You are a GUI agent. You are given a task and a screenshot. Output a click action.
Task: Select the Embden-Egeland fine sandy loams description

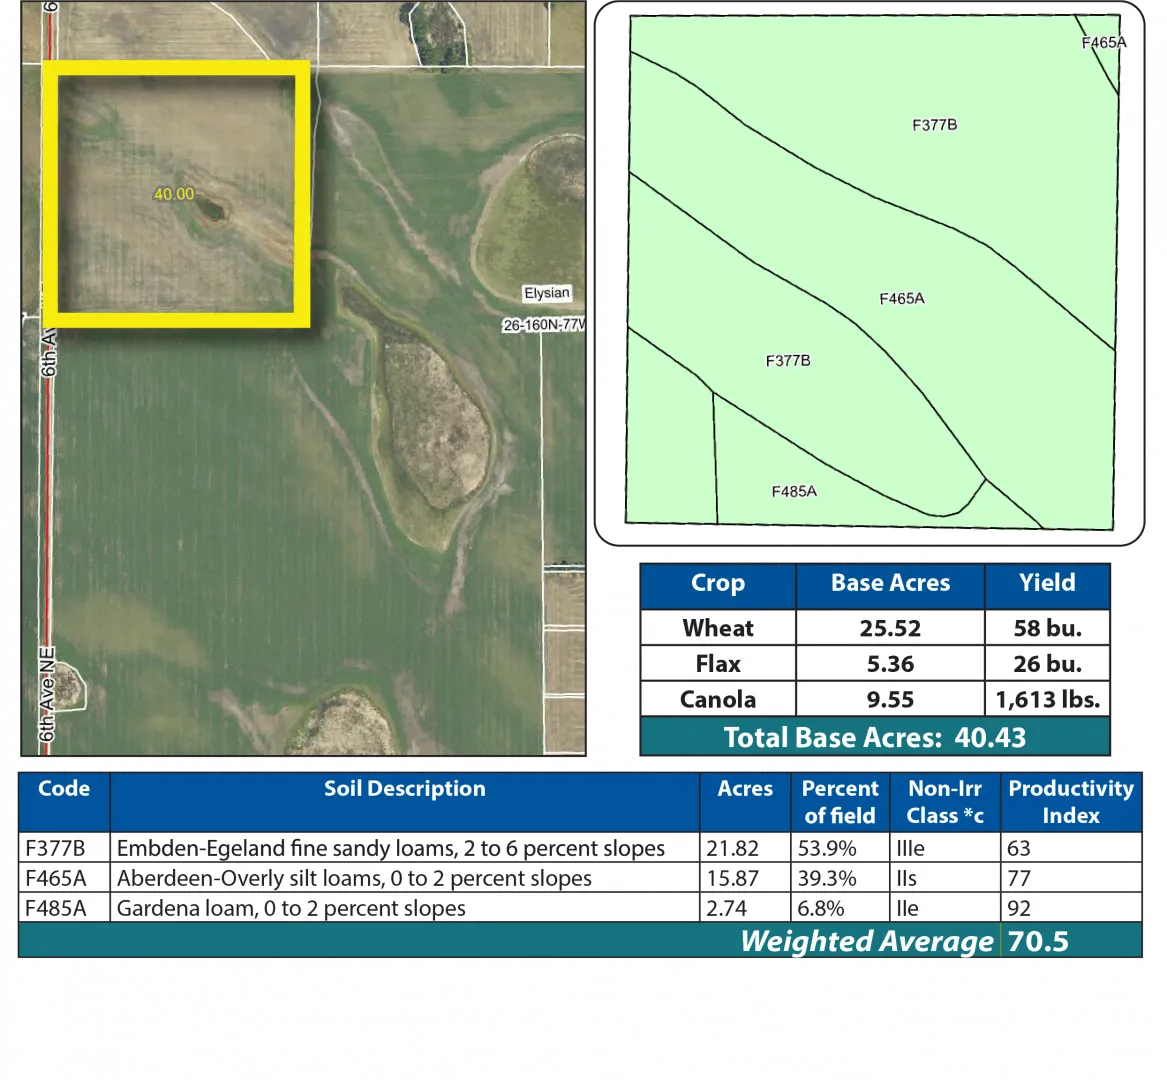[390, 849]
